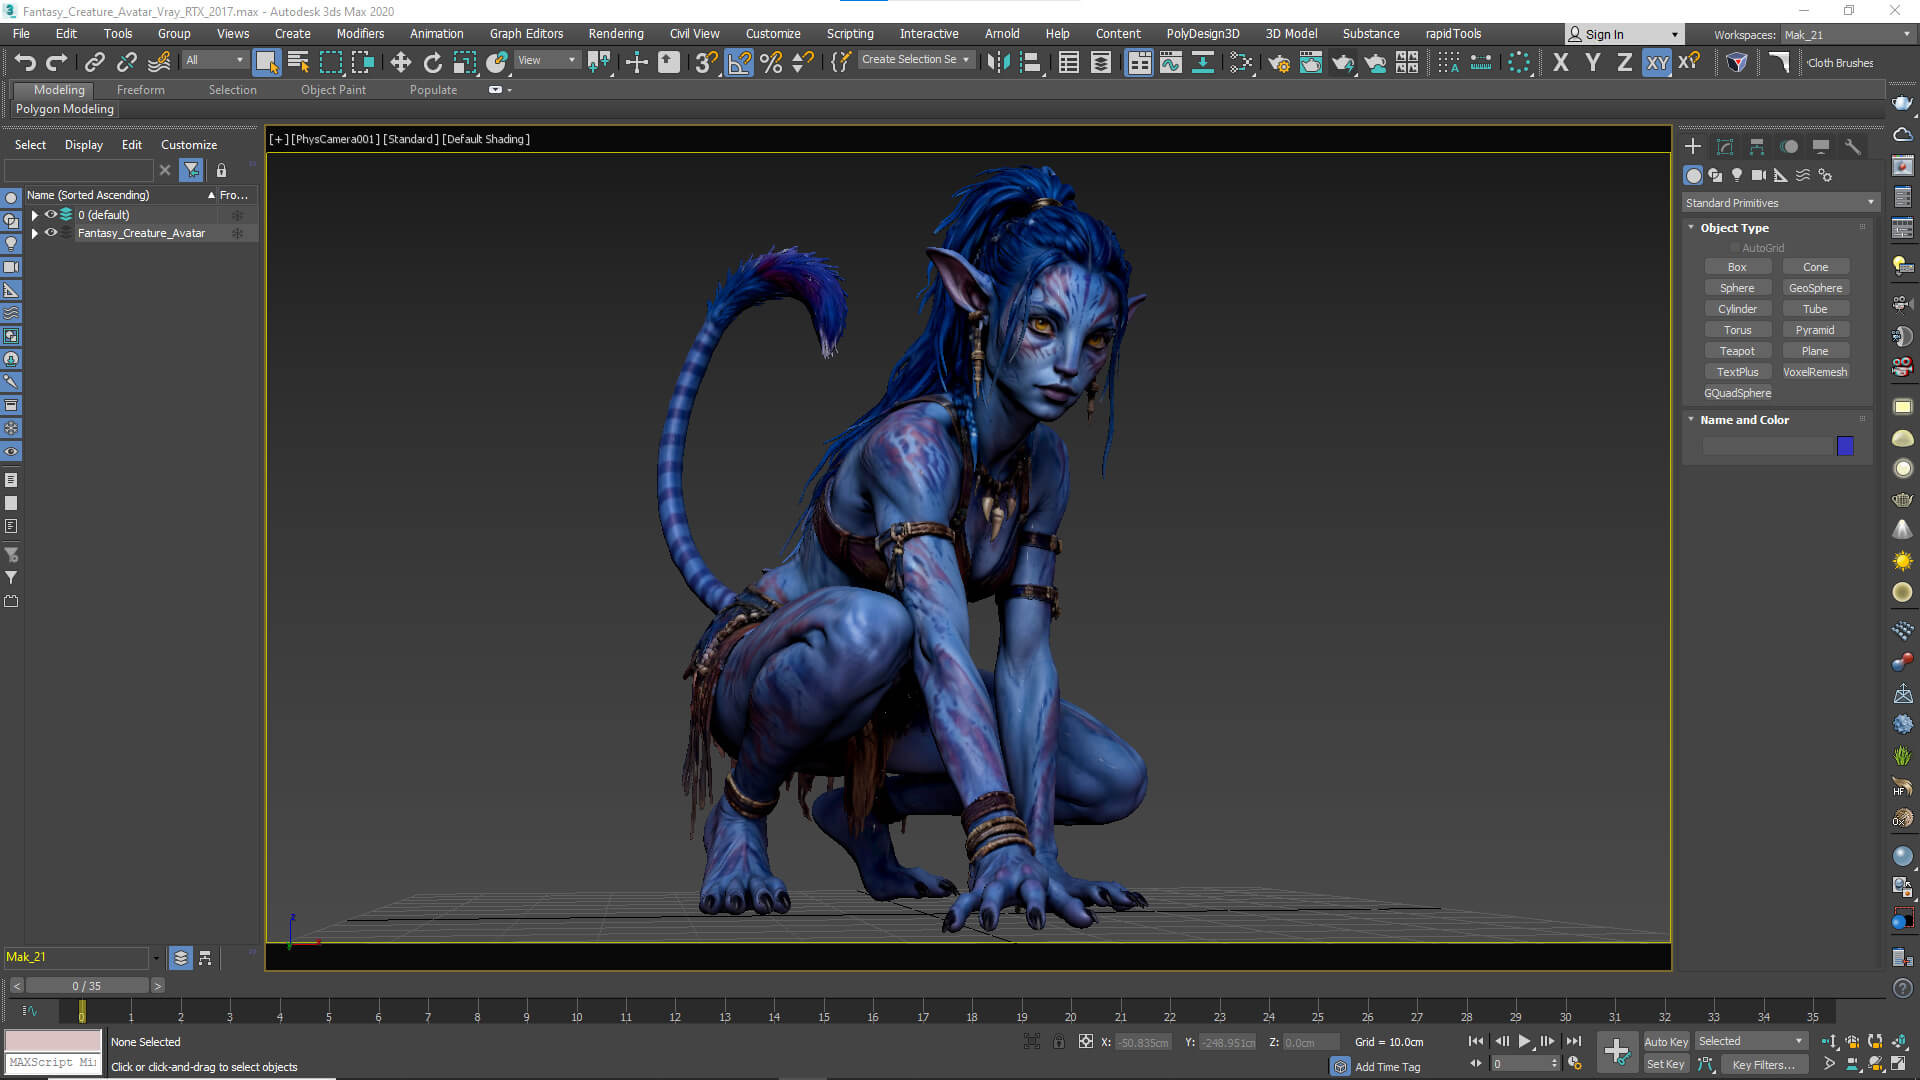Click the GeoSphere primitive button

click(x=1815, y=288)
